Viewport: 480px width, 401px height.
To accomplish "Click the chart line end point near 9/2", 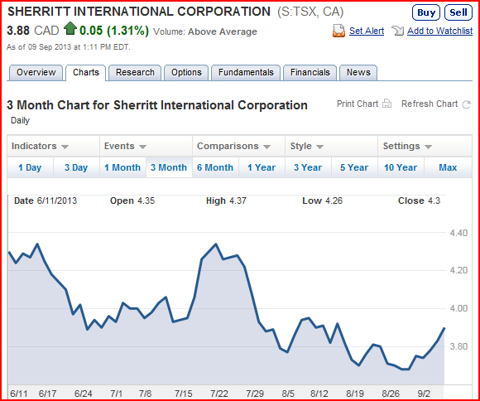I will point(444,328).
